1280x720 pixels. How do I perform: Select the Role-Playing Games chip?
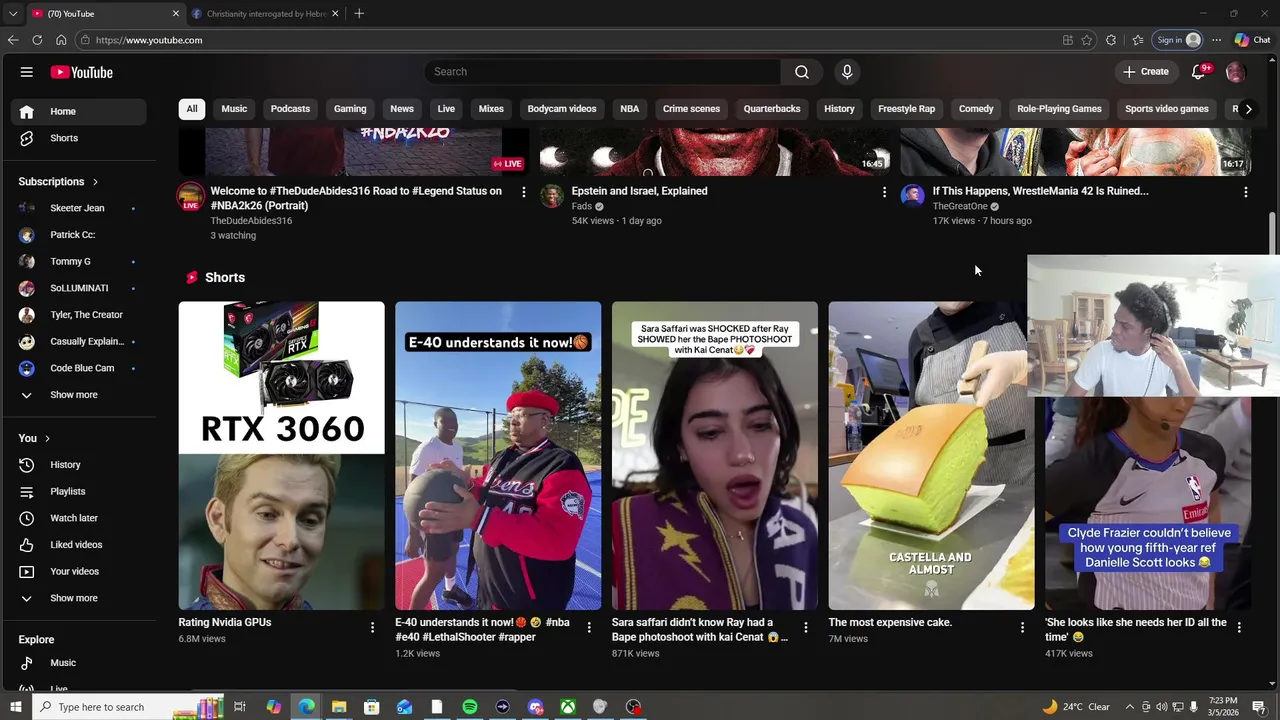[x=1059, y=109]
